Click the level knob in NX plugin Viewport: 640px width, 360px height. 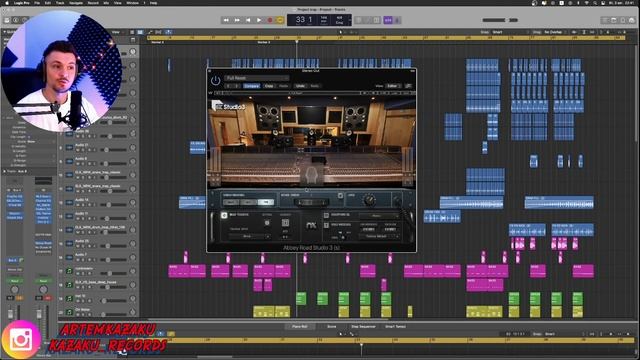coord(369,200)
